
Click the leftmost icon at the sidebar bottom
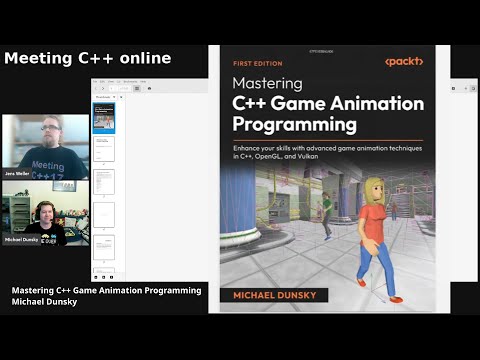[x=96, y=277]
